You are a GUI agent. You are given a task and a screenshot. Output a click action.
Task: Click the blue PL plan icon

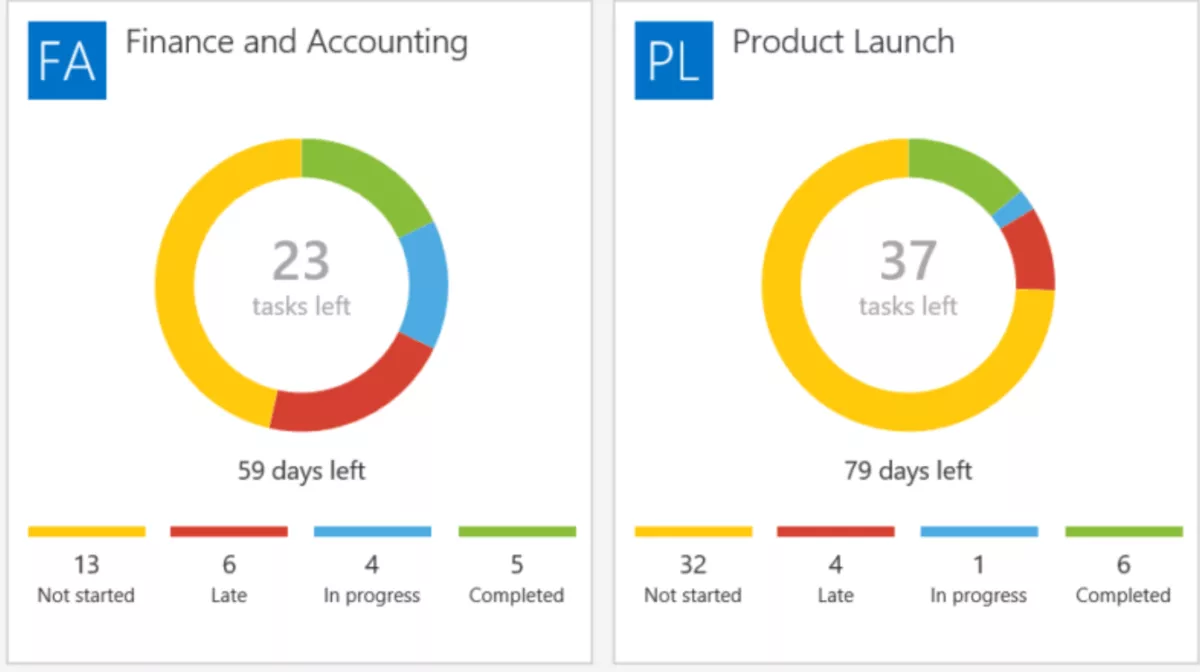click(x=672, y=60)
